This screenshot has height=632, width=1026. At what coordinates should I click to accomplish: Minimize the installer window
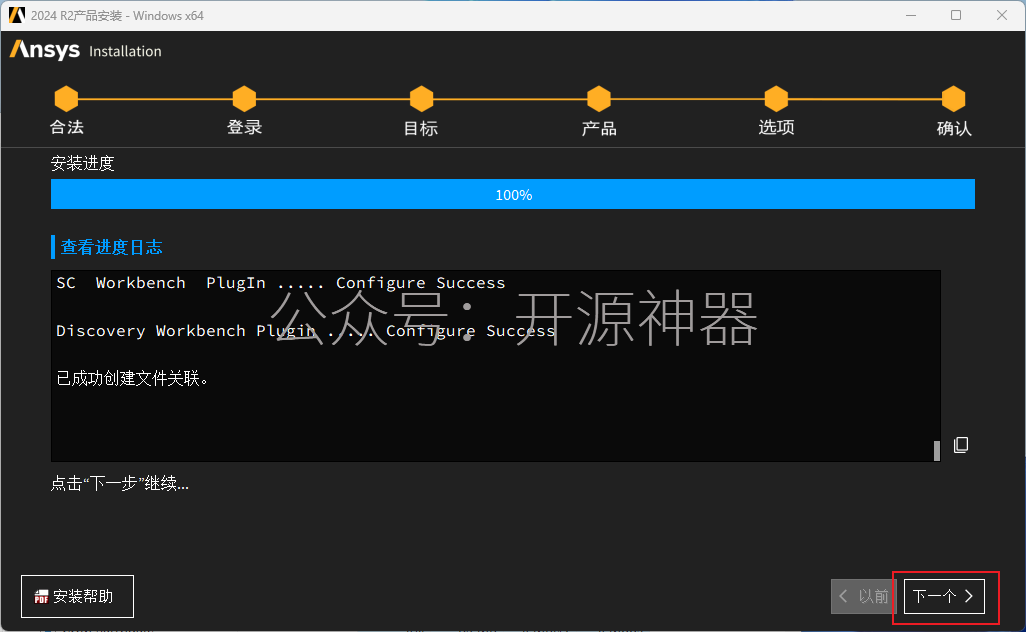pyautogui.click(x=910, y=15)
